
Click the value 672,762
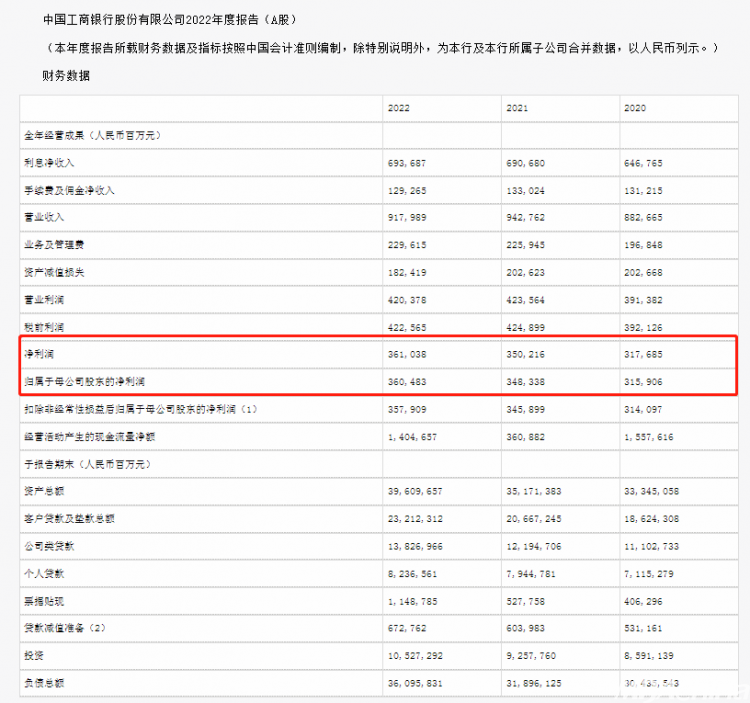[x=407, y=628]
